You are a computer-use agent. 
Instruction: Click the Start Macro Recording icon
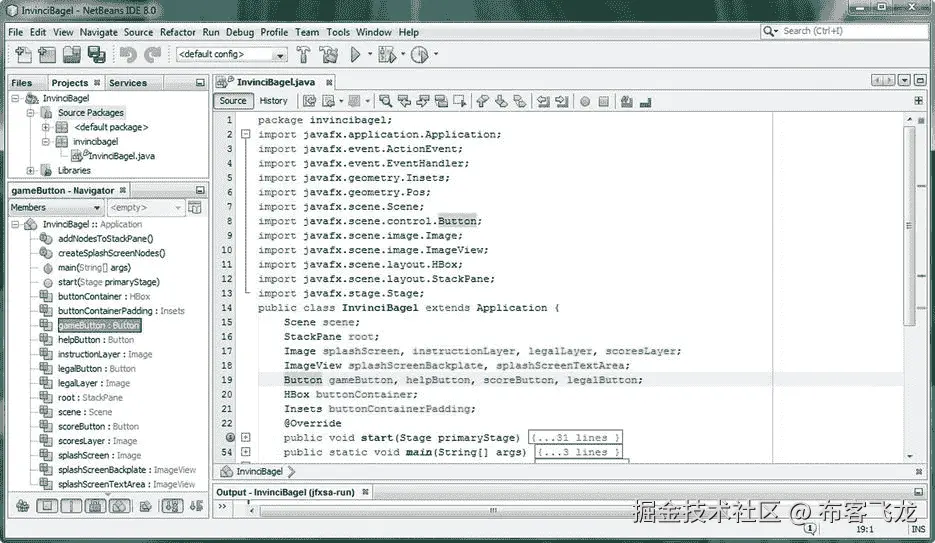tap(585, 101)
